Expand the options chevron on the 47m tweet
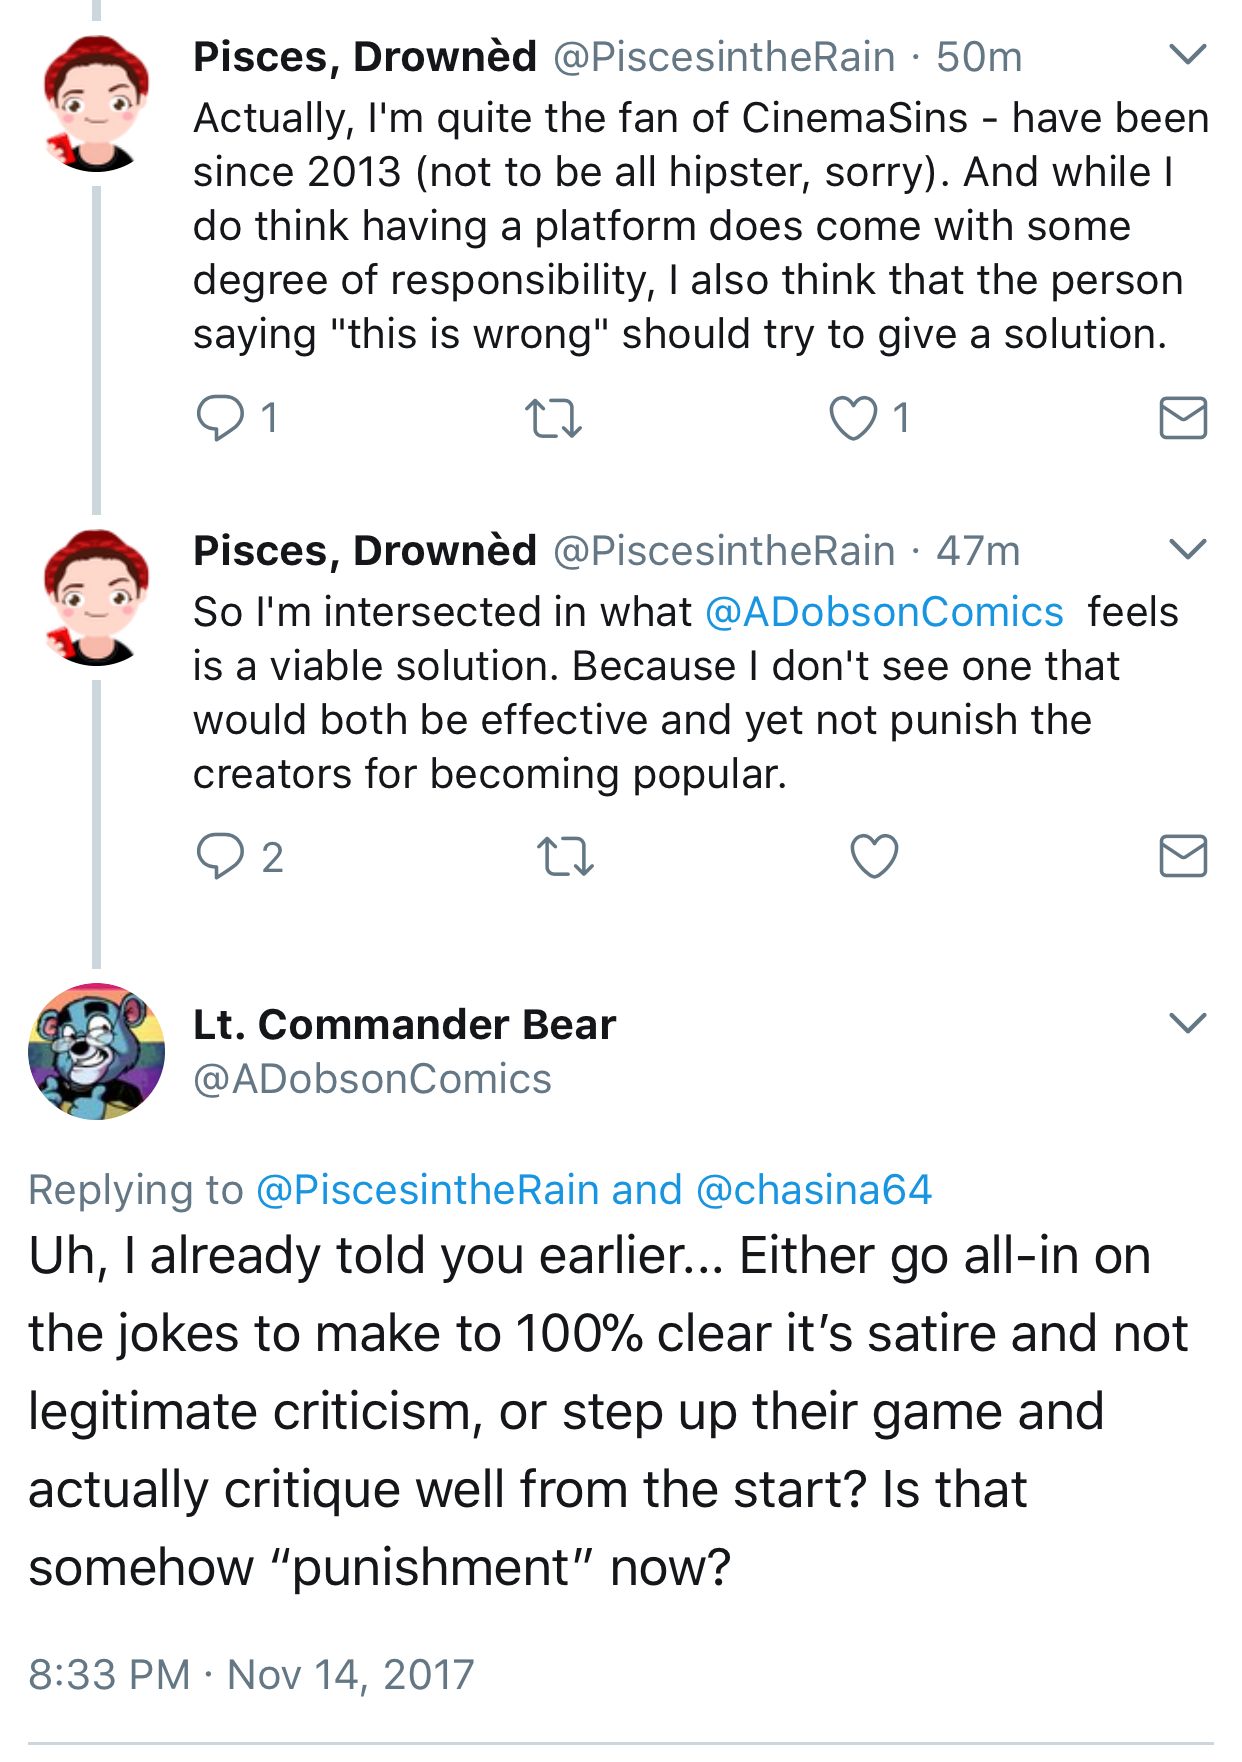Viewport: 1242px width, 1762px height. point(1188,548)
